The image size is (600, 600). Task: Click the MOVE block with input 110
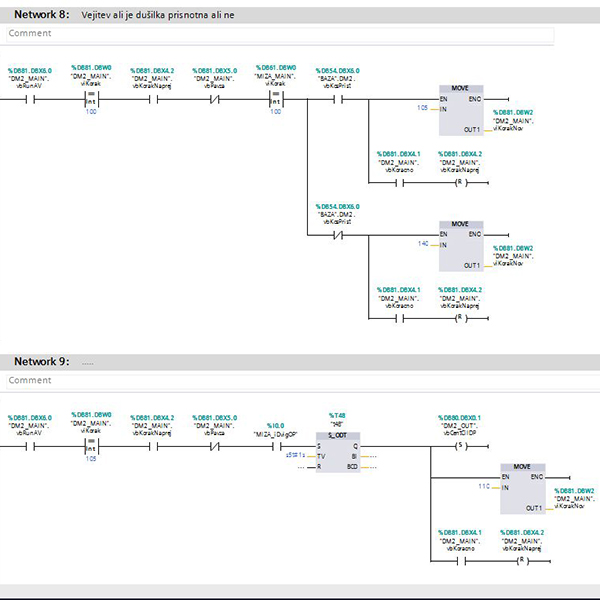522,487
